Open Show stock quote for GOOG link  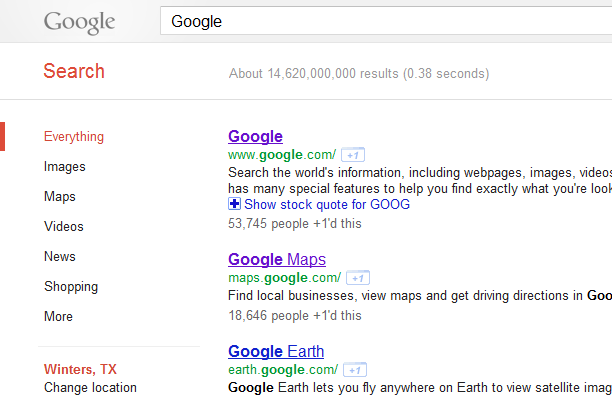(327, 204)
